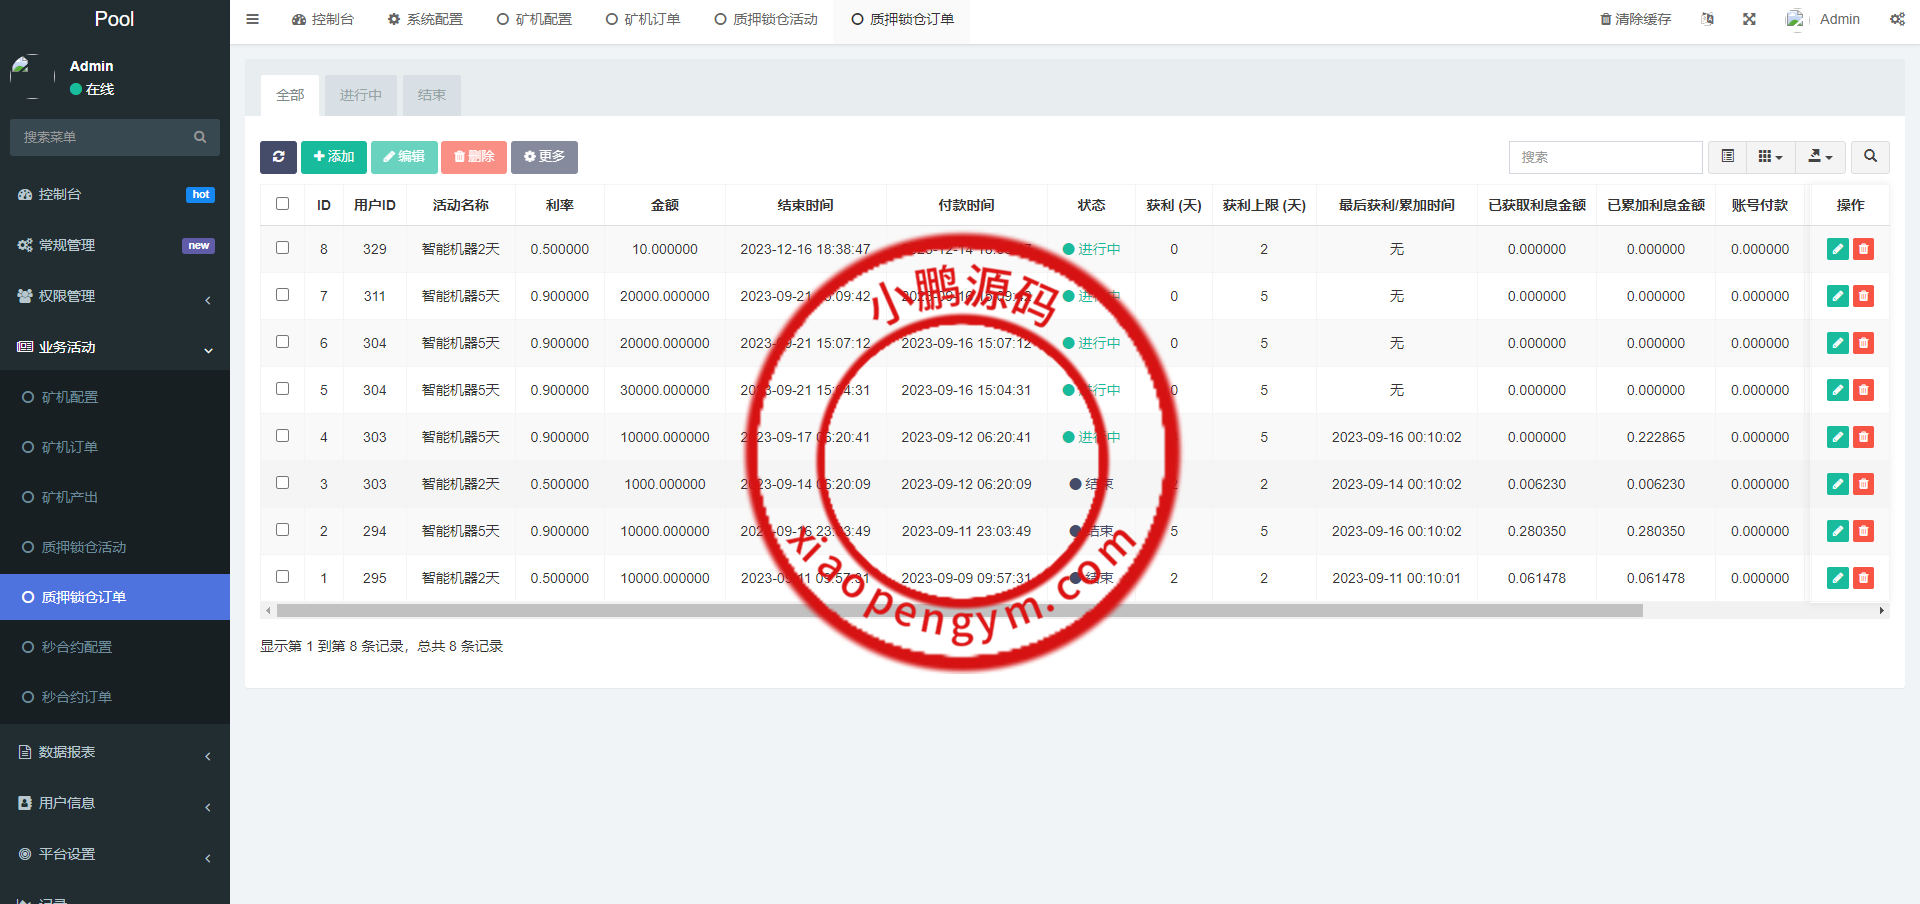Click the horizontal table scrollbar

[x=960, y=610]
